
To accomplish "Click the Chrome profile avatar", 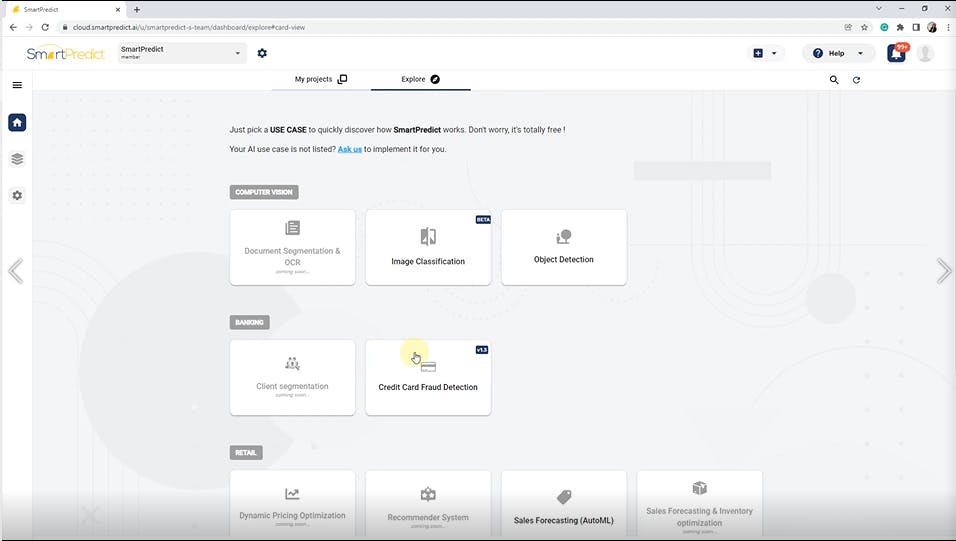I will click(x=932, y=27).
